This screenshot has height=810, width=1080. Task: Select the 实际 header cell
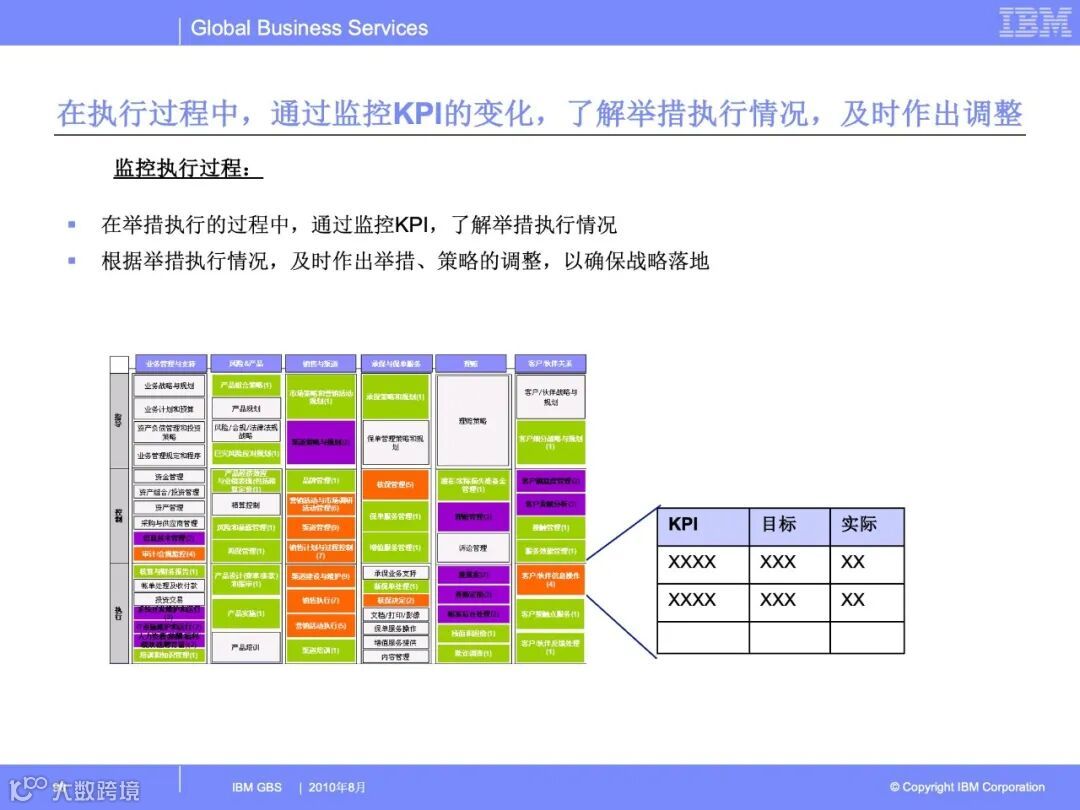coord(867,527)
